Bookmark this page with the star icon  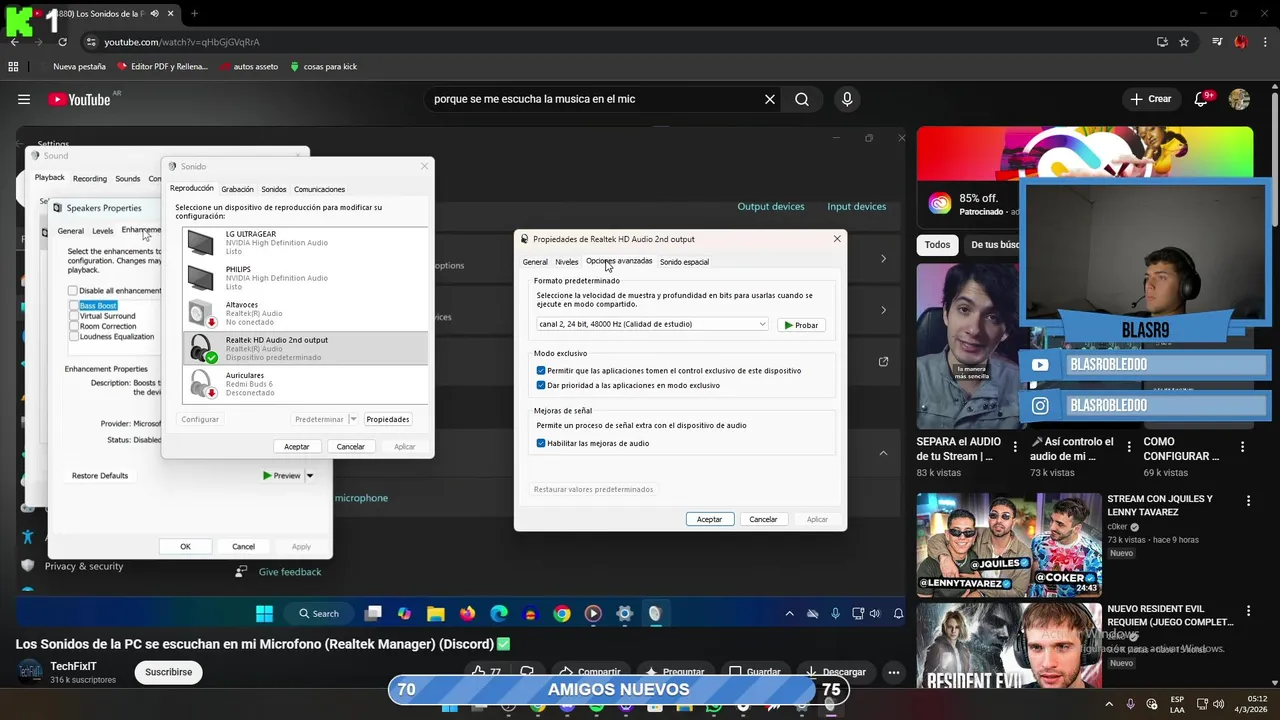tap(1184, 42)
